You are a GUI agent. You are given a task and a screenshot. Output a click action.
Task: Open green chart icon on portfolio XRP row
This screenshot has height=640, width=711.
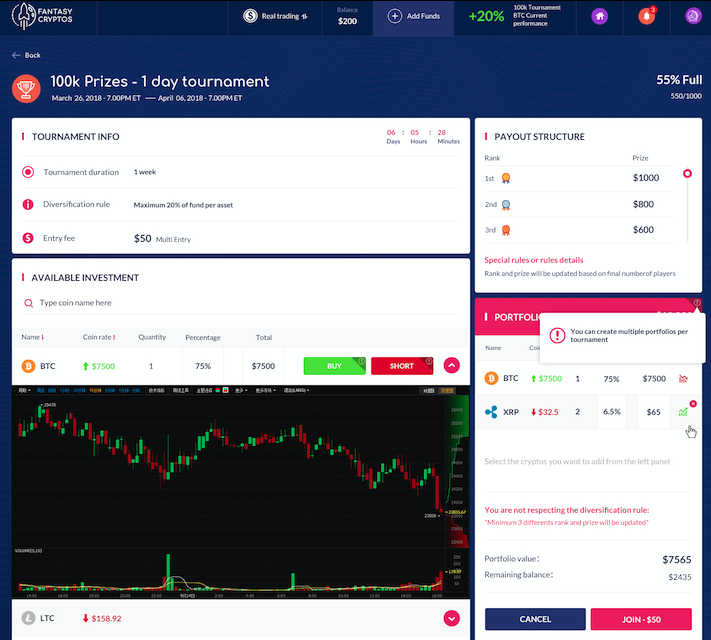point(683,412)
